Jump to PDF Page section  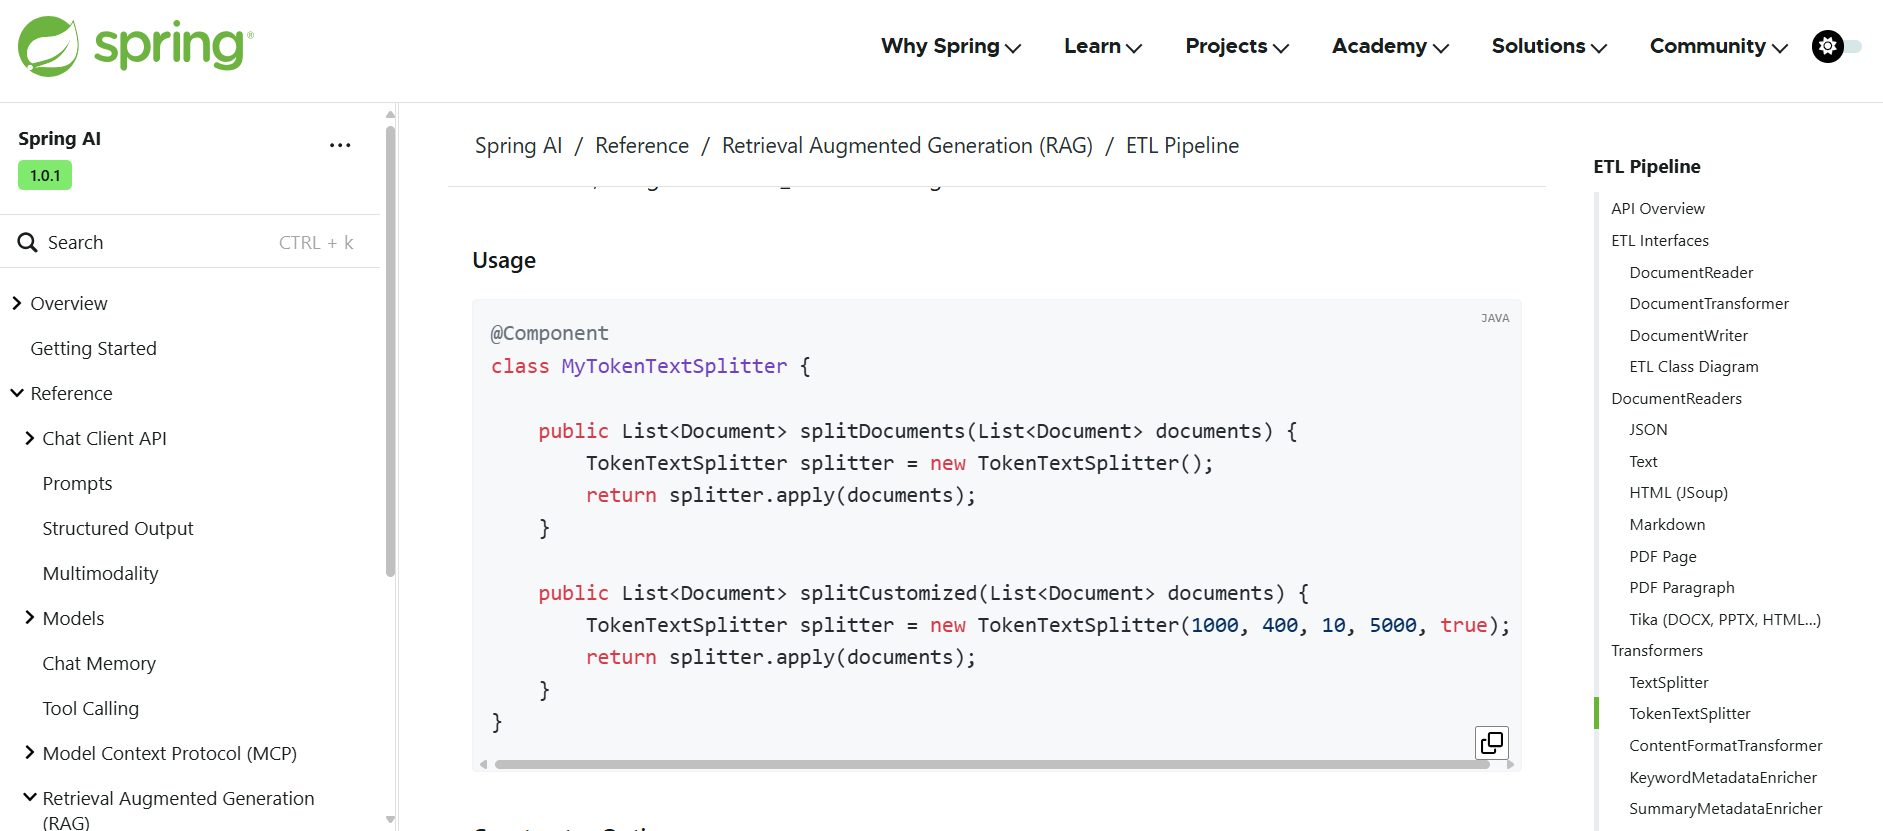[1662, 556]
